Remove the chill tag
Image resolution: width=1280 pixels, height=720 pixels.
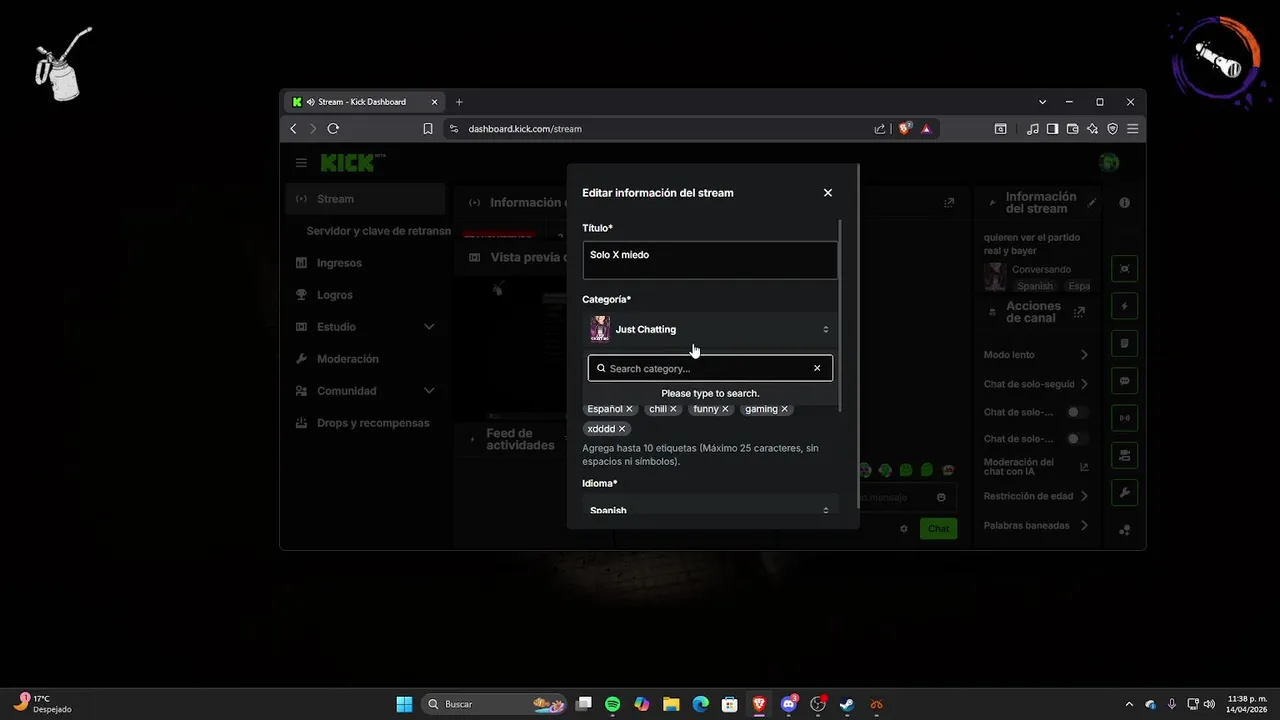click(673, 409)
